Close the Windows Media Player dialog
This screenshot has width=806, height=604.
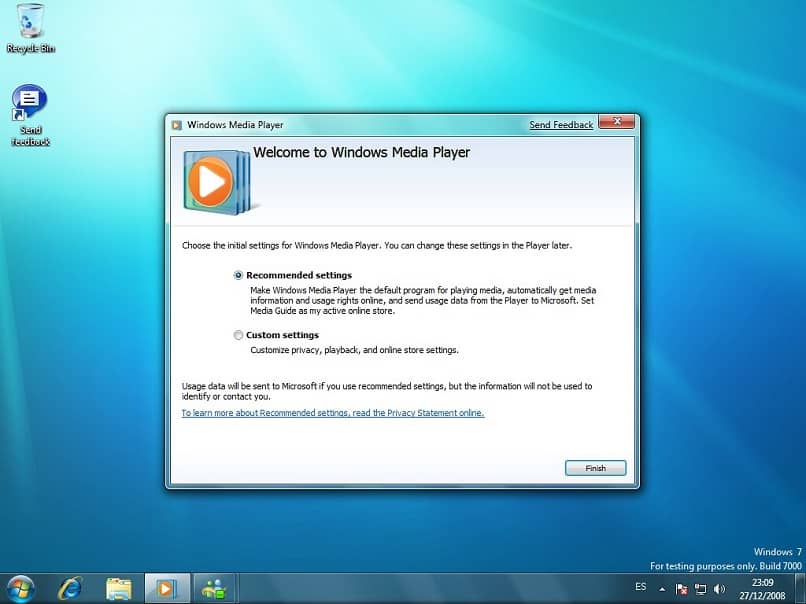point(616,121)
